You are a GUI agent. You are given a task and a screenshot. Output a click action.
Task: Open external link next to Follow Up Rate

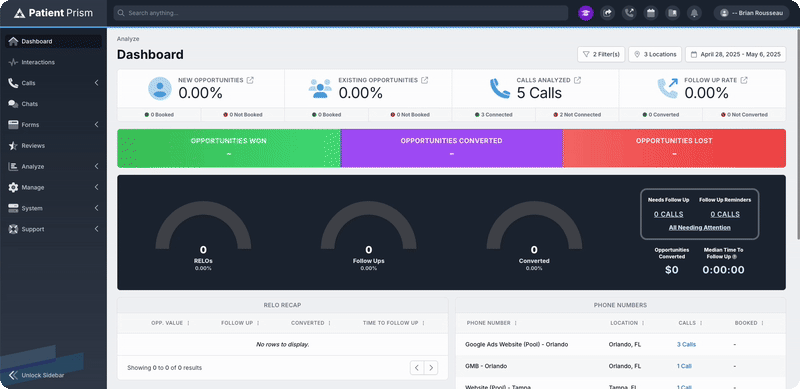click(744, 80)
